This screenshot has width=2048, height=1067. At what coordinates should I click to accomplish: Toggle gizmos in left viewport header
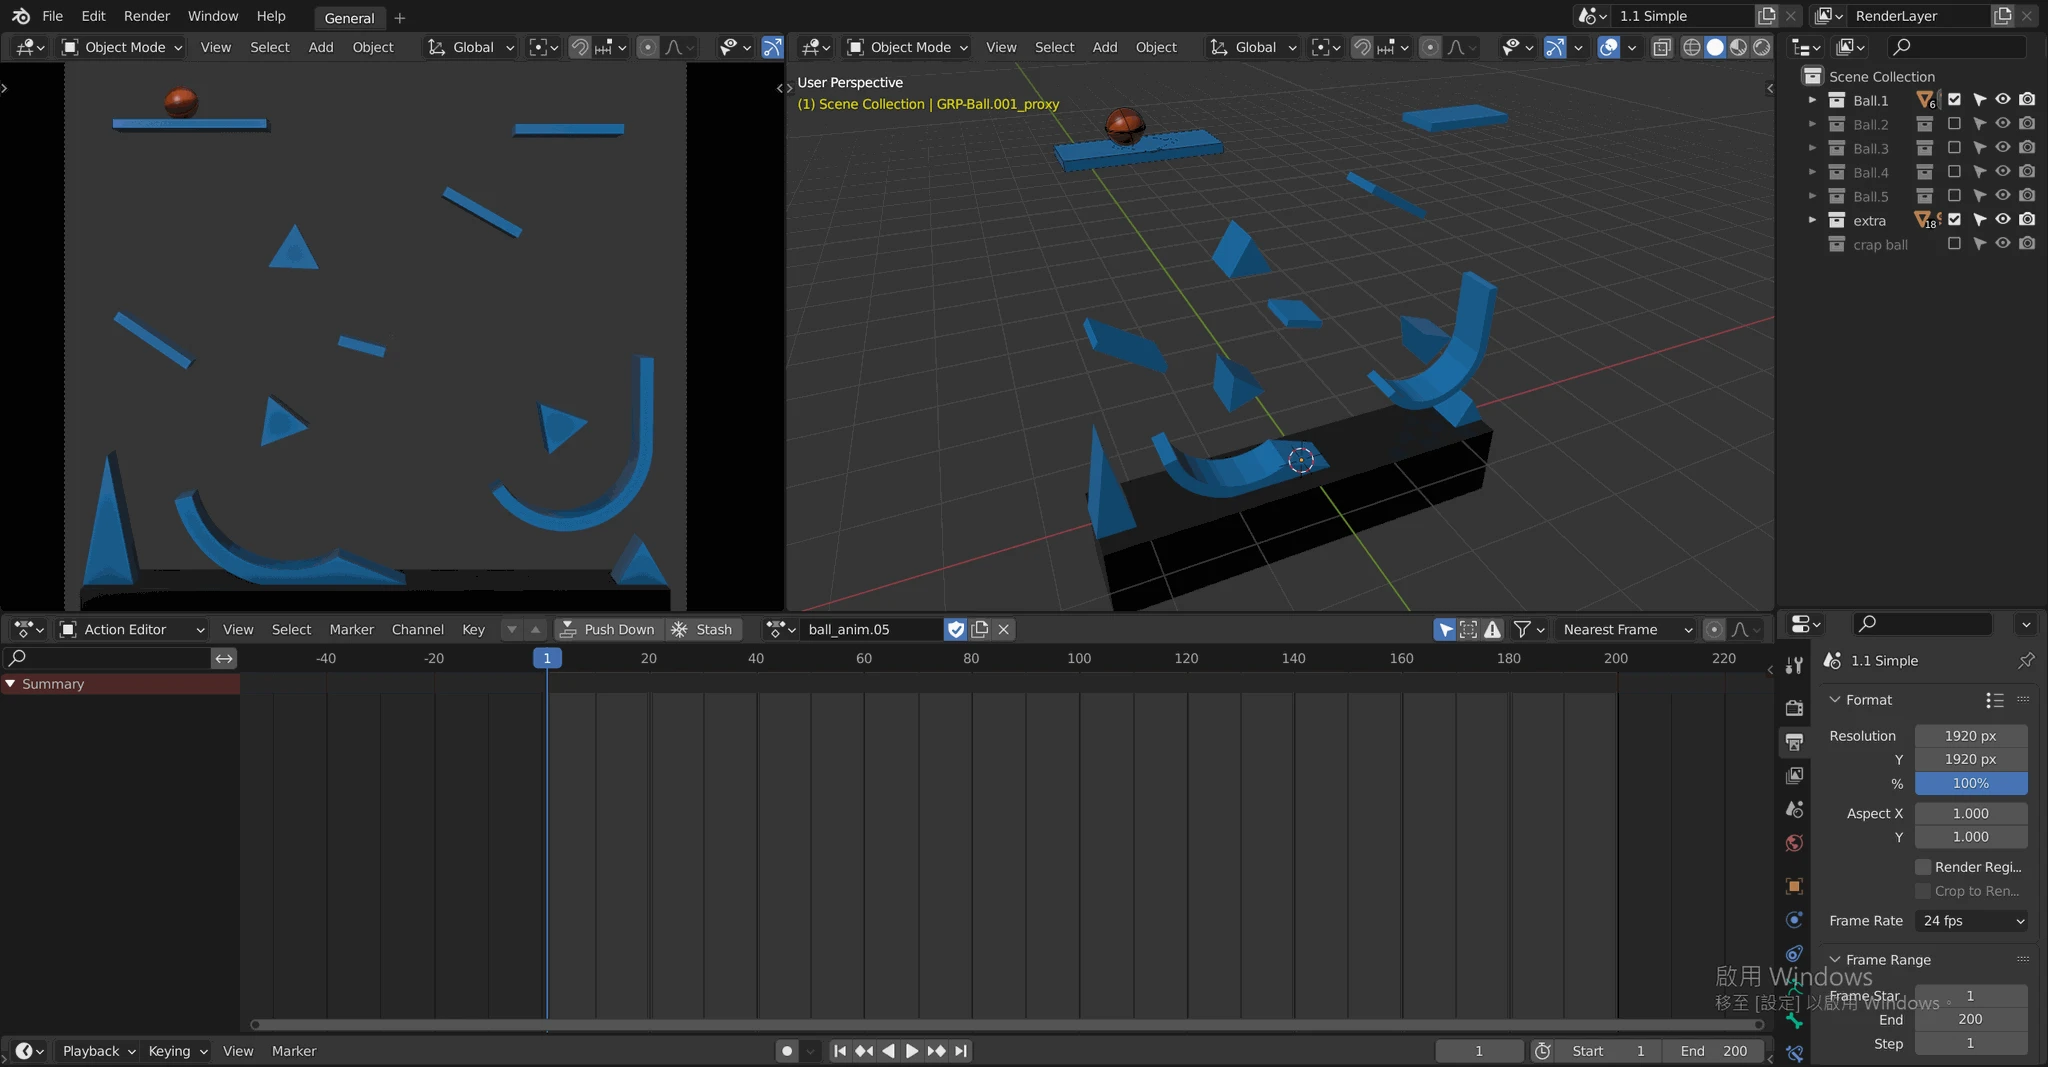773,47
